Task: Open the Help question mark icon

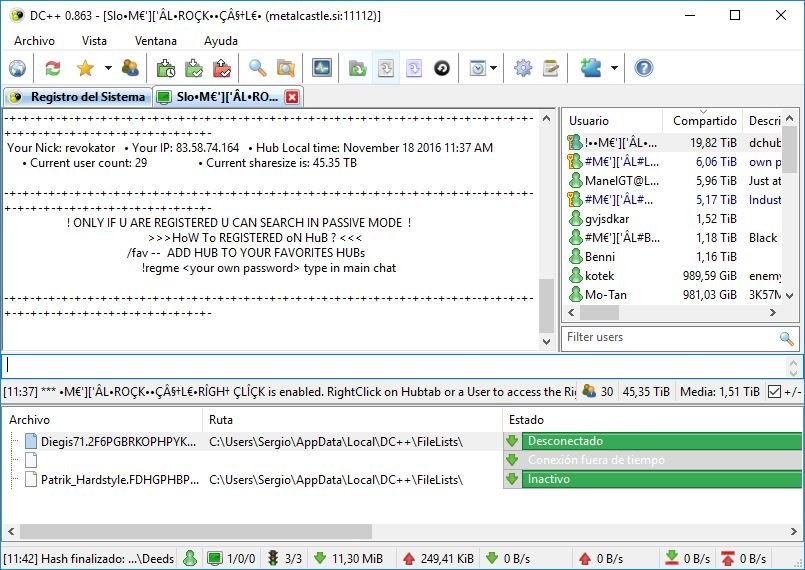Action: click(x=644, y=68)
